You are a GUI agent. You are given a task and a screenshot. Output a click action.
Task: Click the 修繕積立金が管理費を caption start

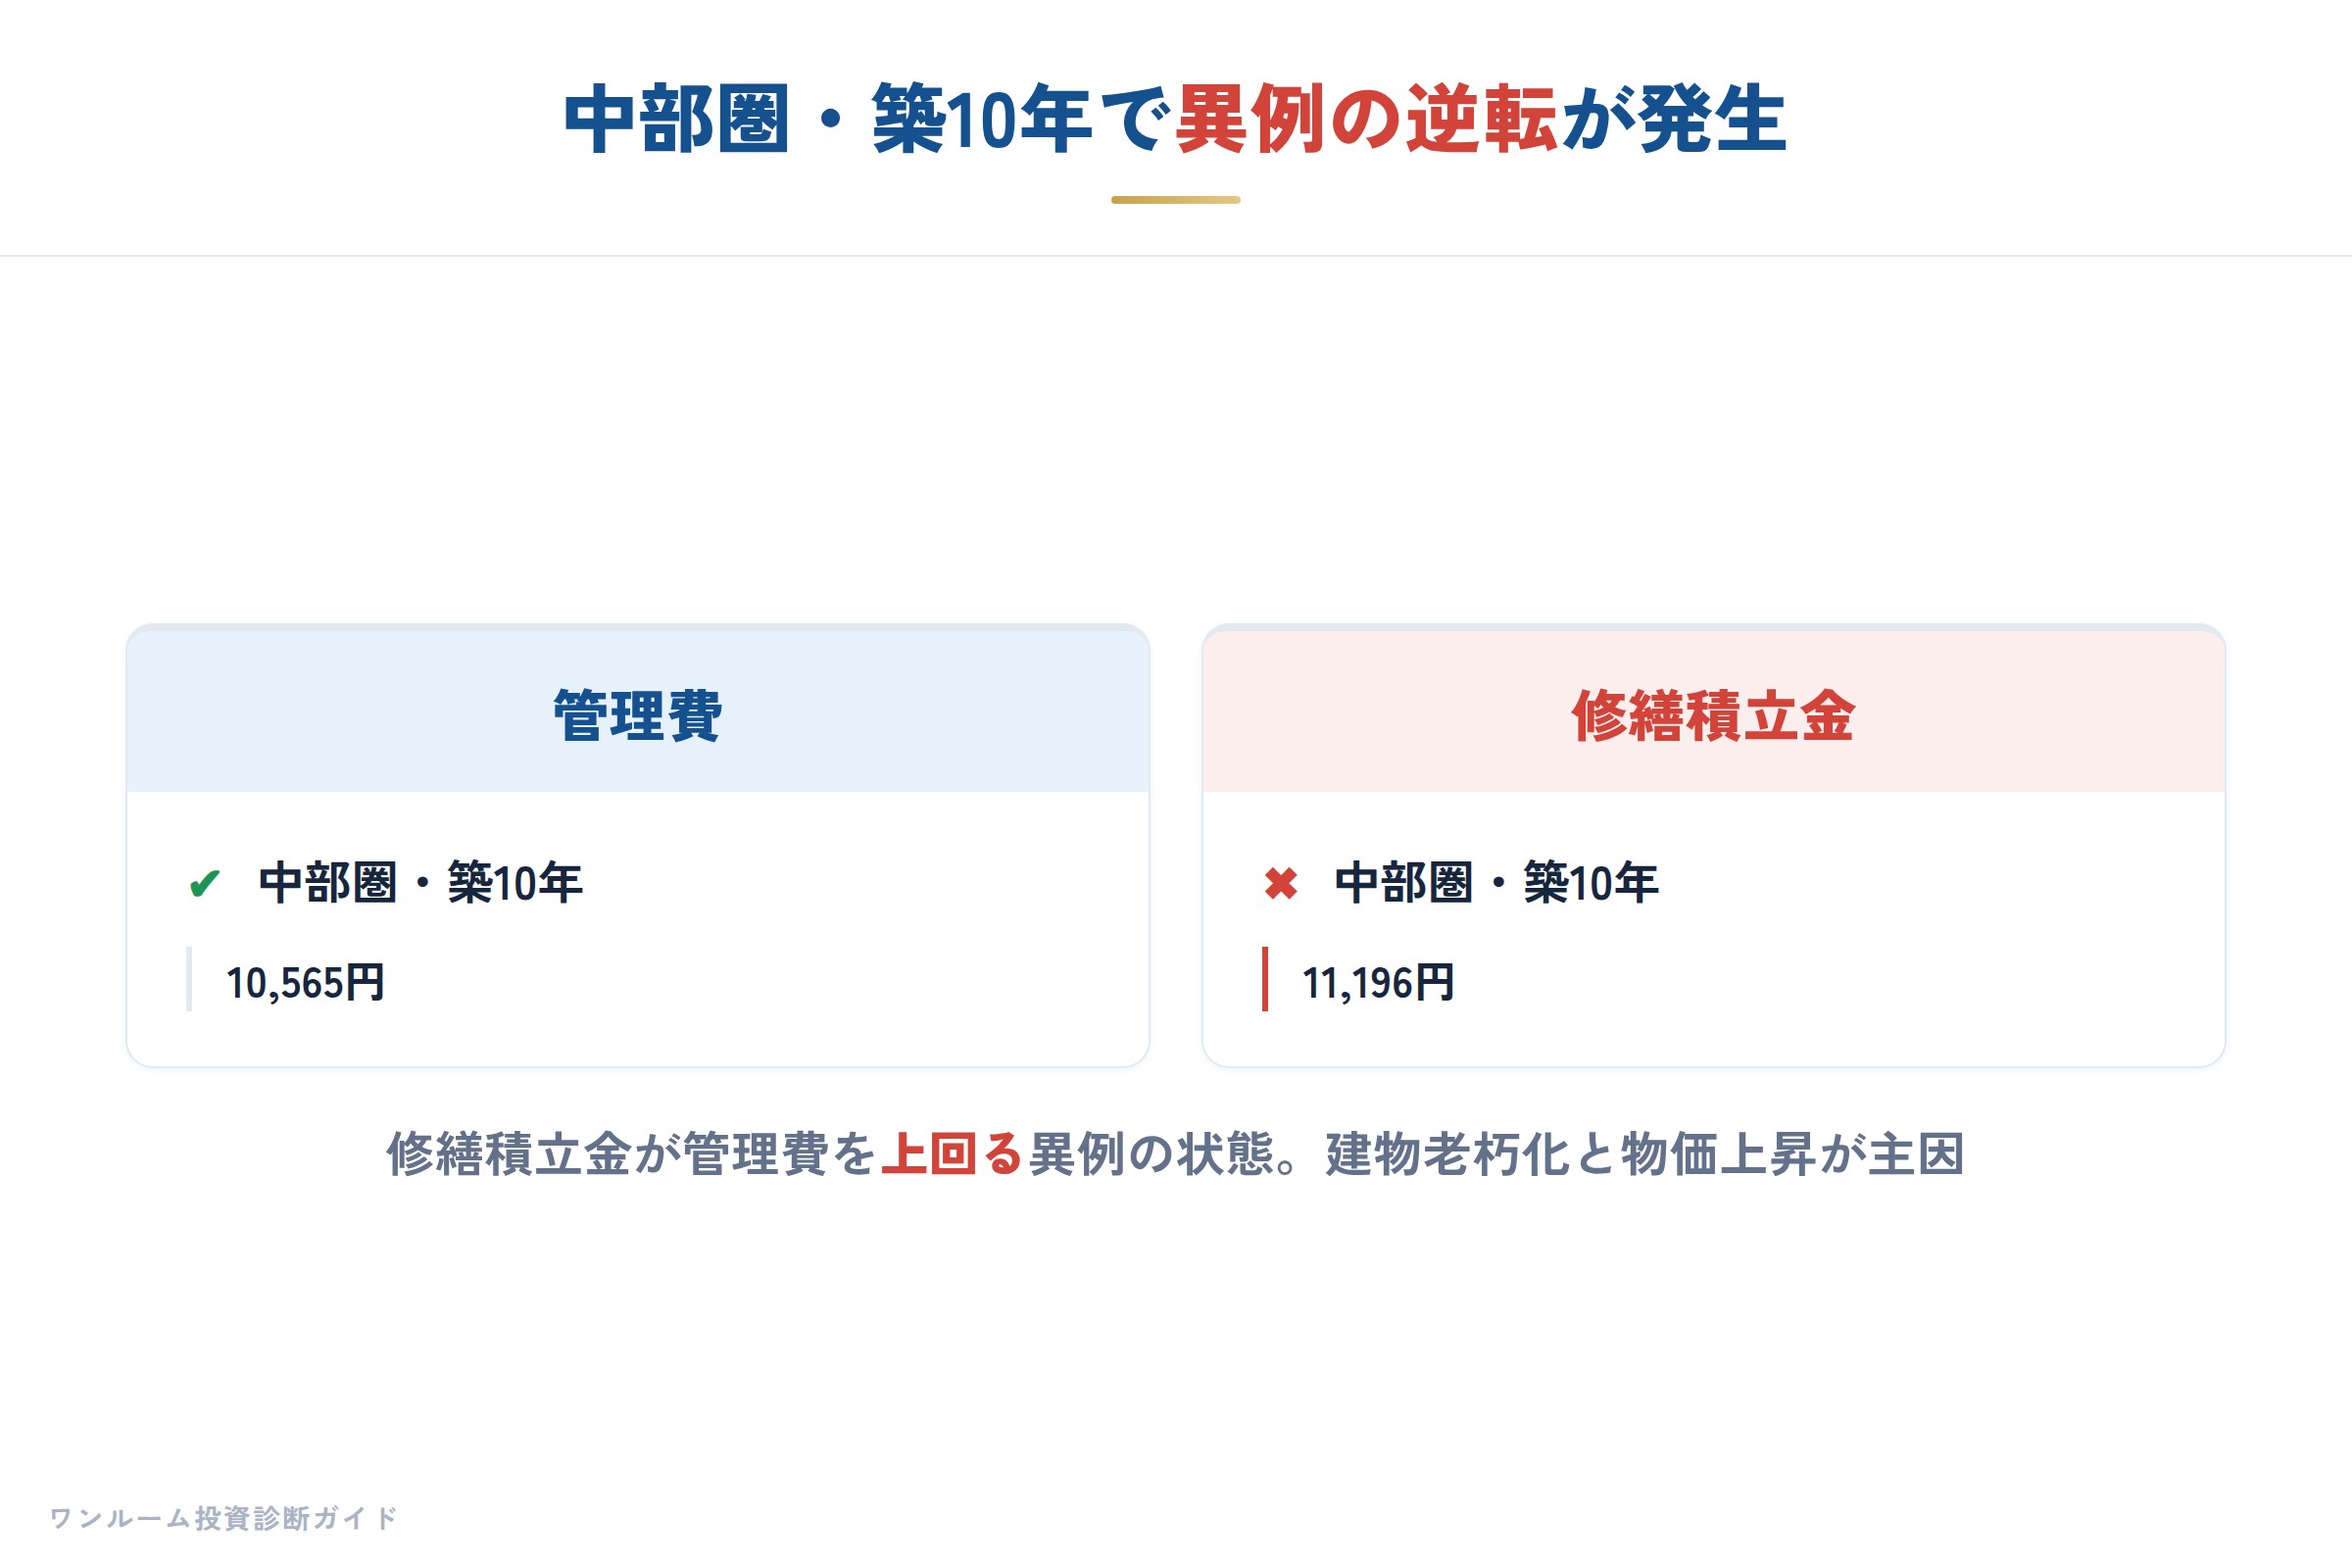click(632, 1154)
